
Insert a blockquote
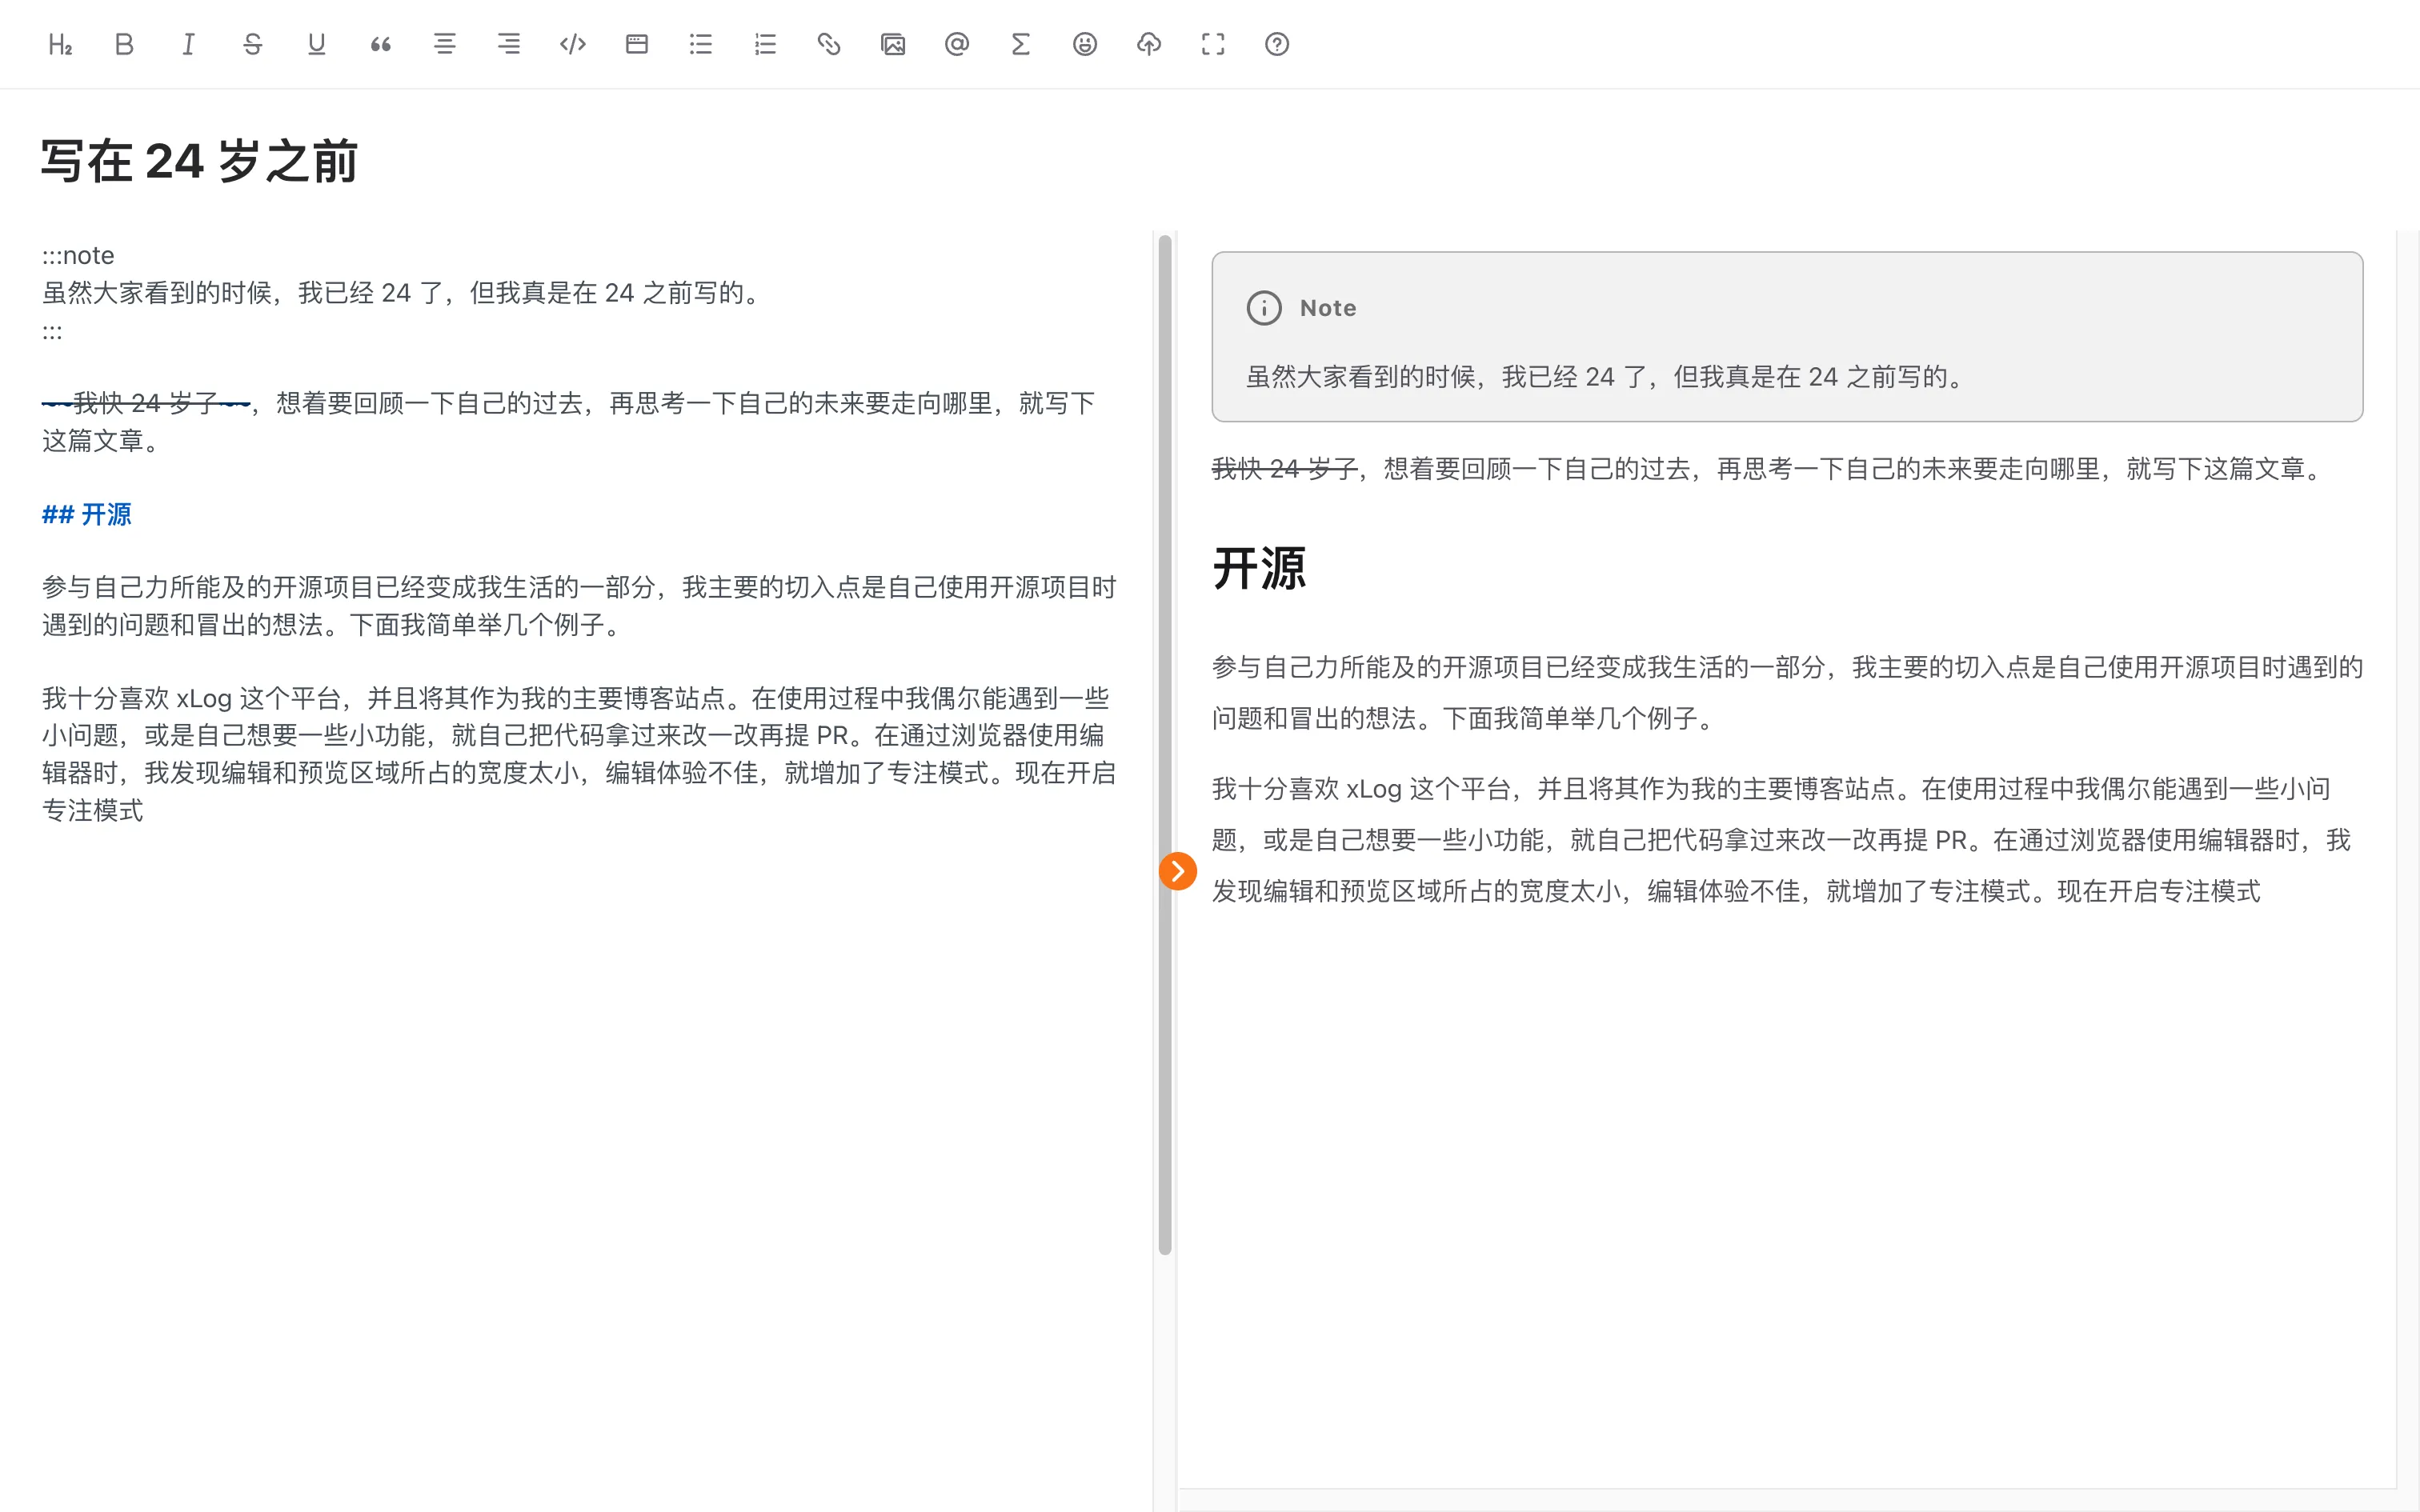tap(380, 44)
